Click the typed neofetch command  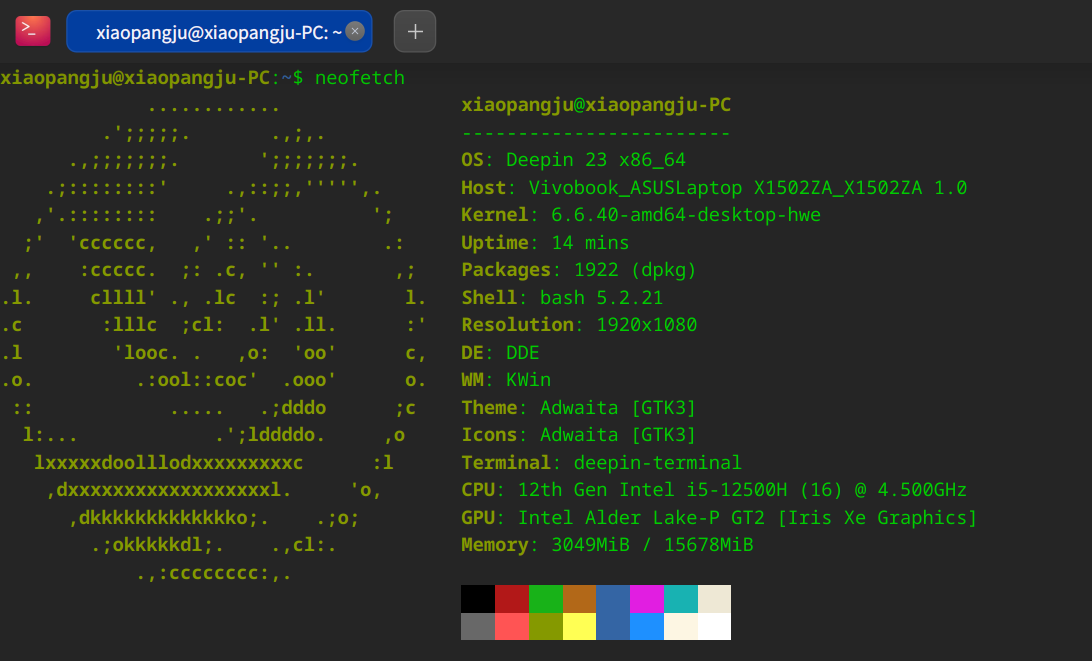click(359, 77)
